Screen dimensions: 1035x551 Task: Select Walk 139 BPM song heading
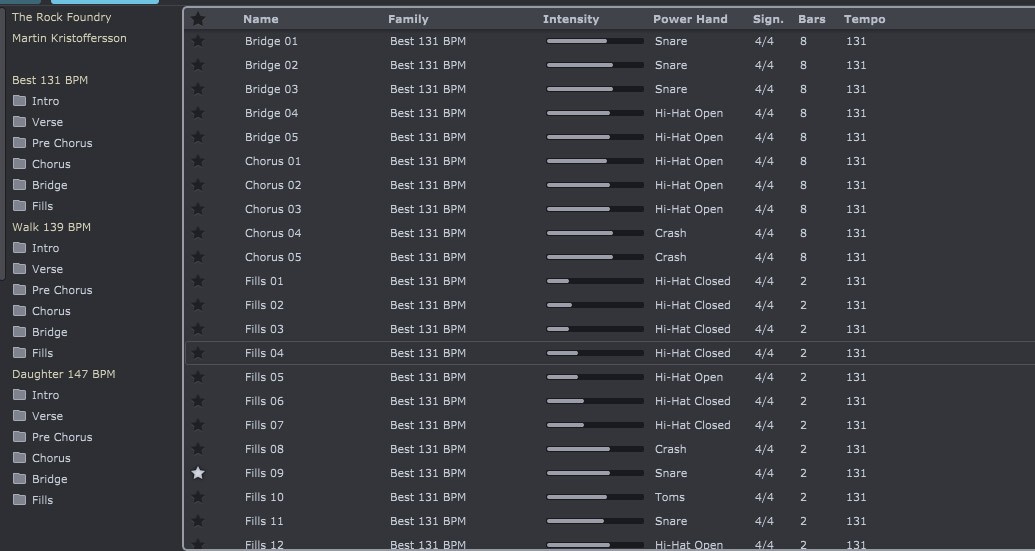coord(51,227)
